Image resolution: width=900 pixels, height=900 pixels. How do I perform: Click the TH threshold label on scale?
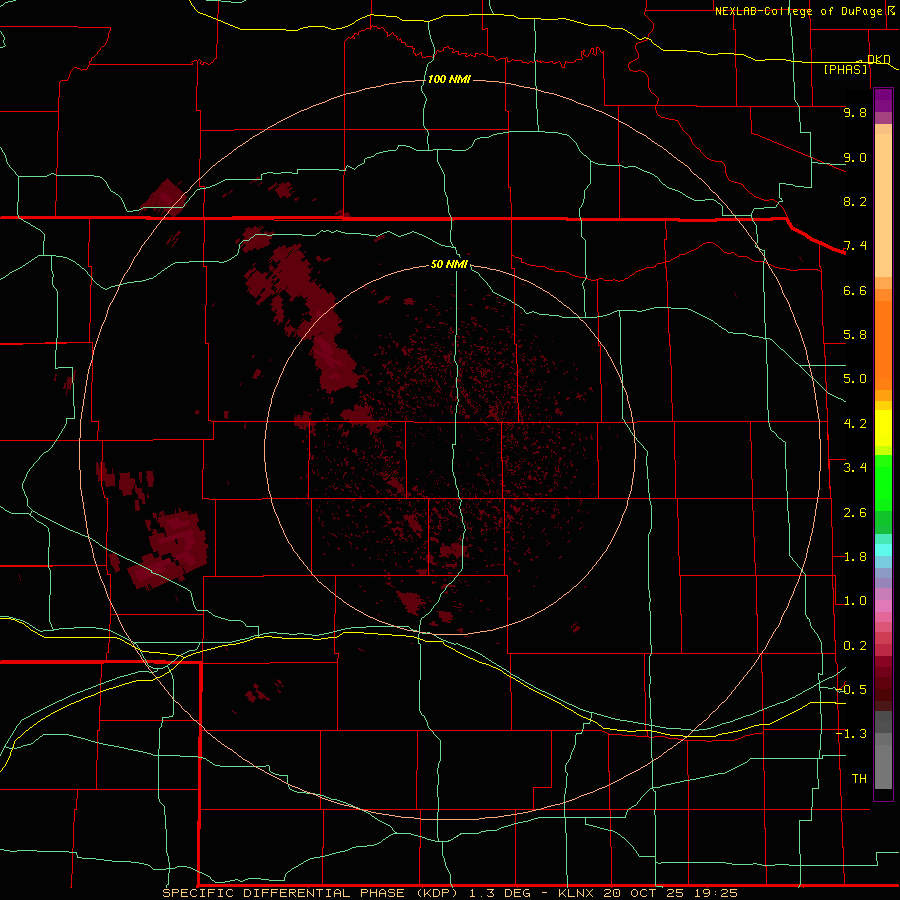859,778
